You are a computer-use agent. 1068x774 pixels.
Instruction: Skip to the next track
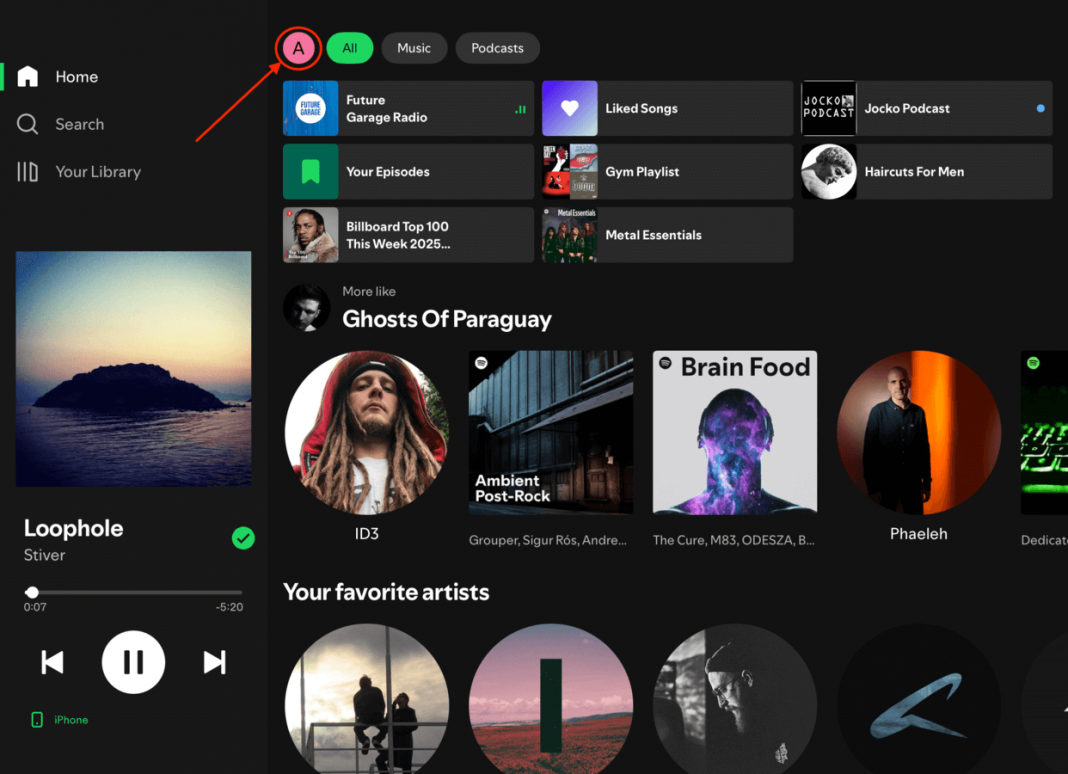214,662
